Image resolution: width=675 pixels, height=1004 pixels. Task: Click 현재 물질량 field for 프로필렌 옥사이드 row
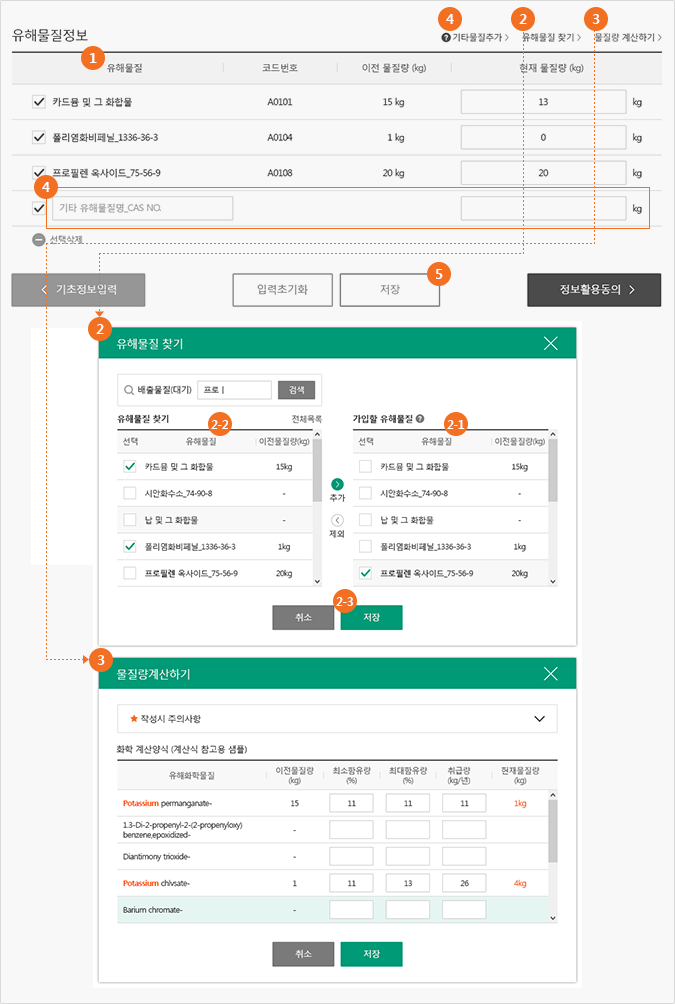pyautogui.click(x=543, y=173)
